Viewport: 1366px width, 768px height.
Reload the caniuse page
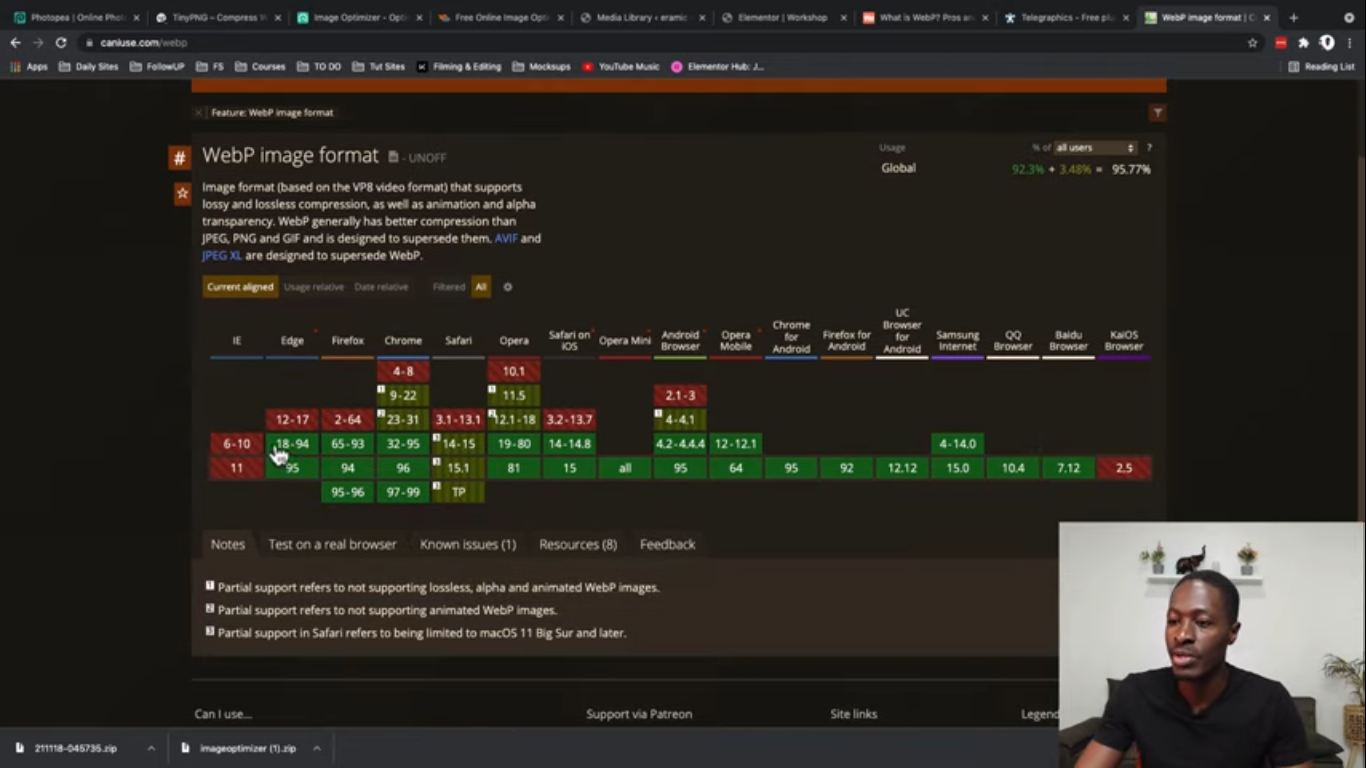point(61,43)
